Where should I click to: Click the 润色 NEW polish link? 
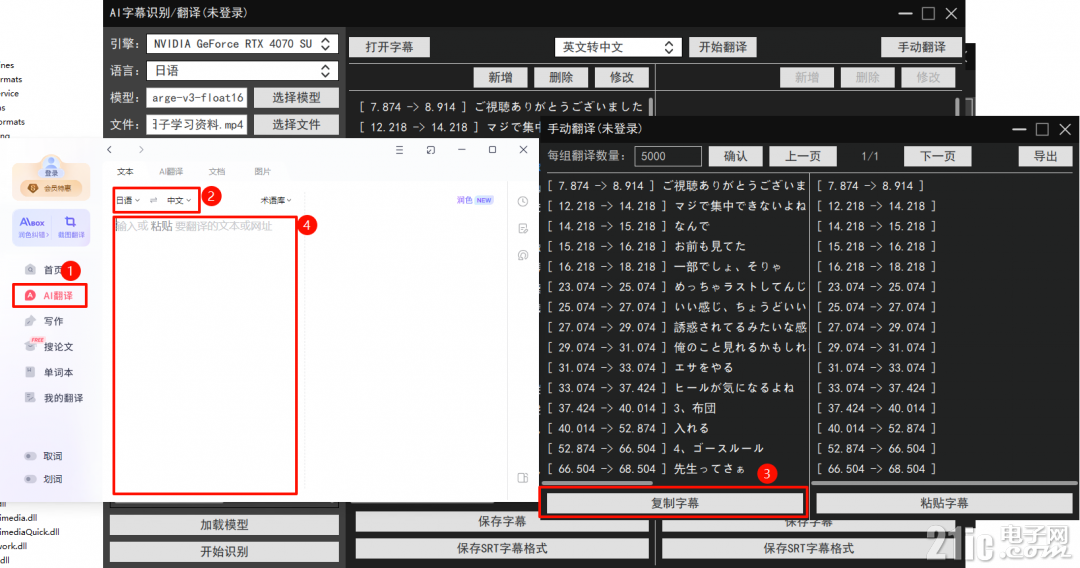pos(475,200)
